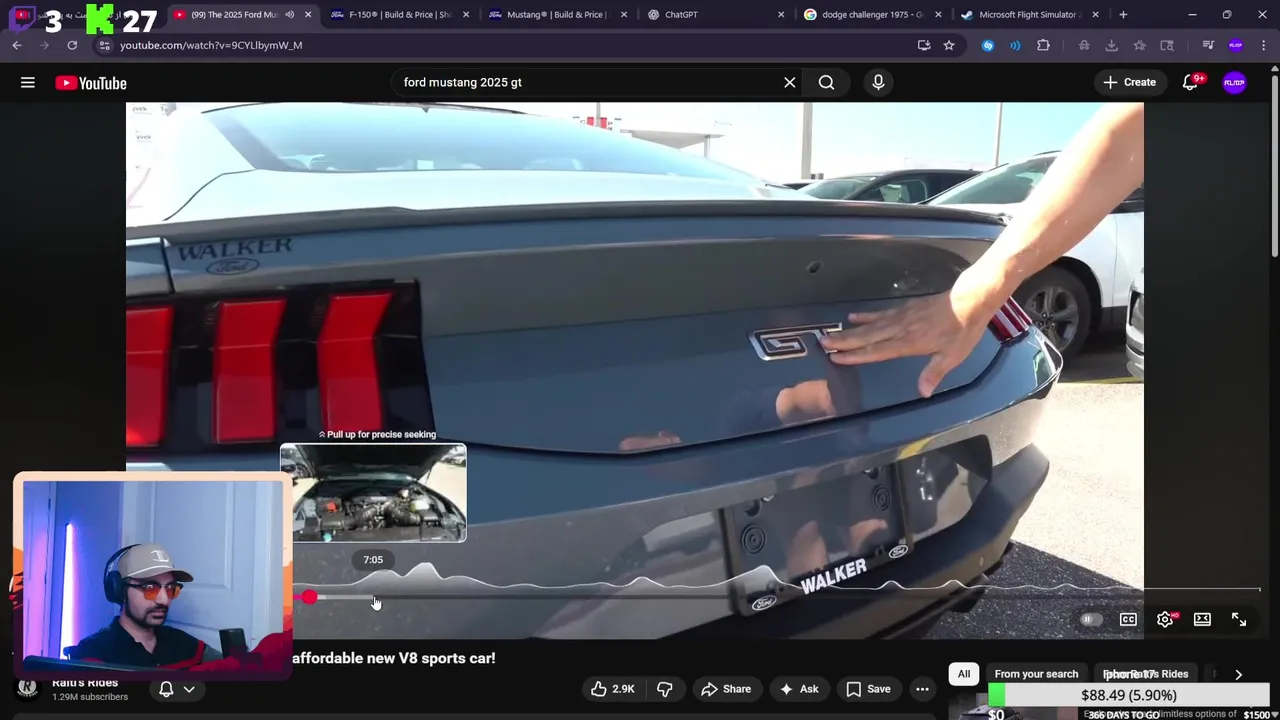This screenshot has width=1280, height=720.
Task: Open the YouTube guide hamburger menu
Action: click(28, 83)
